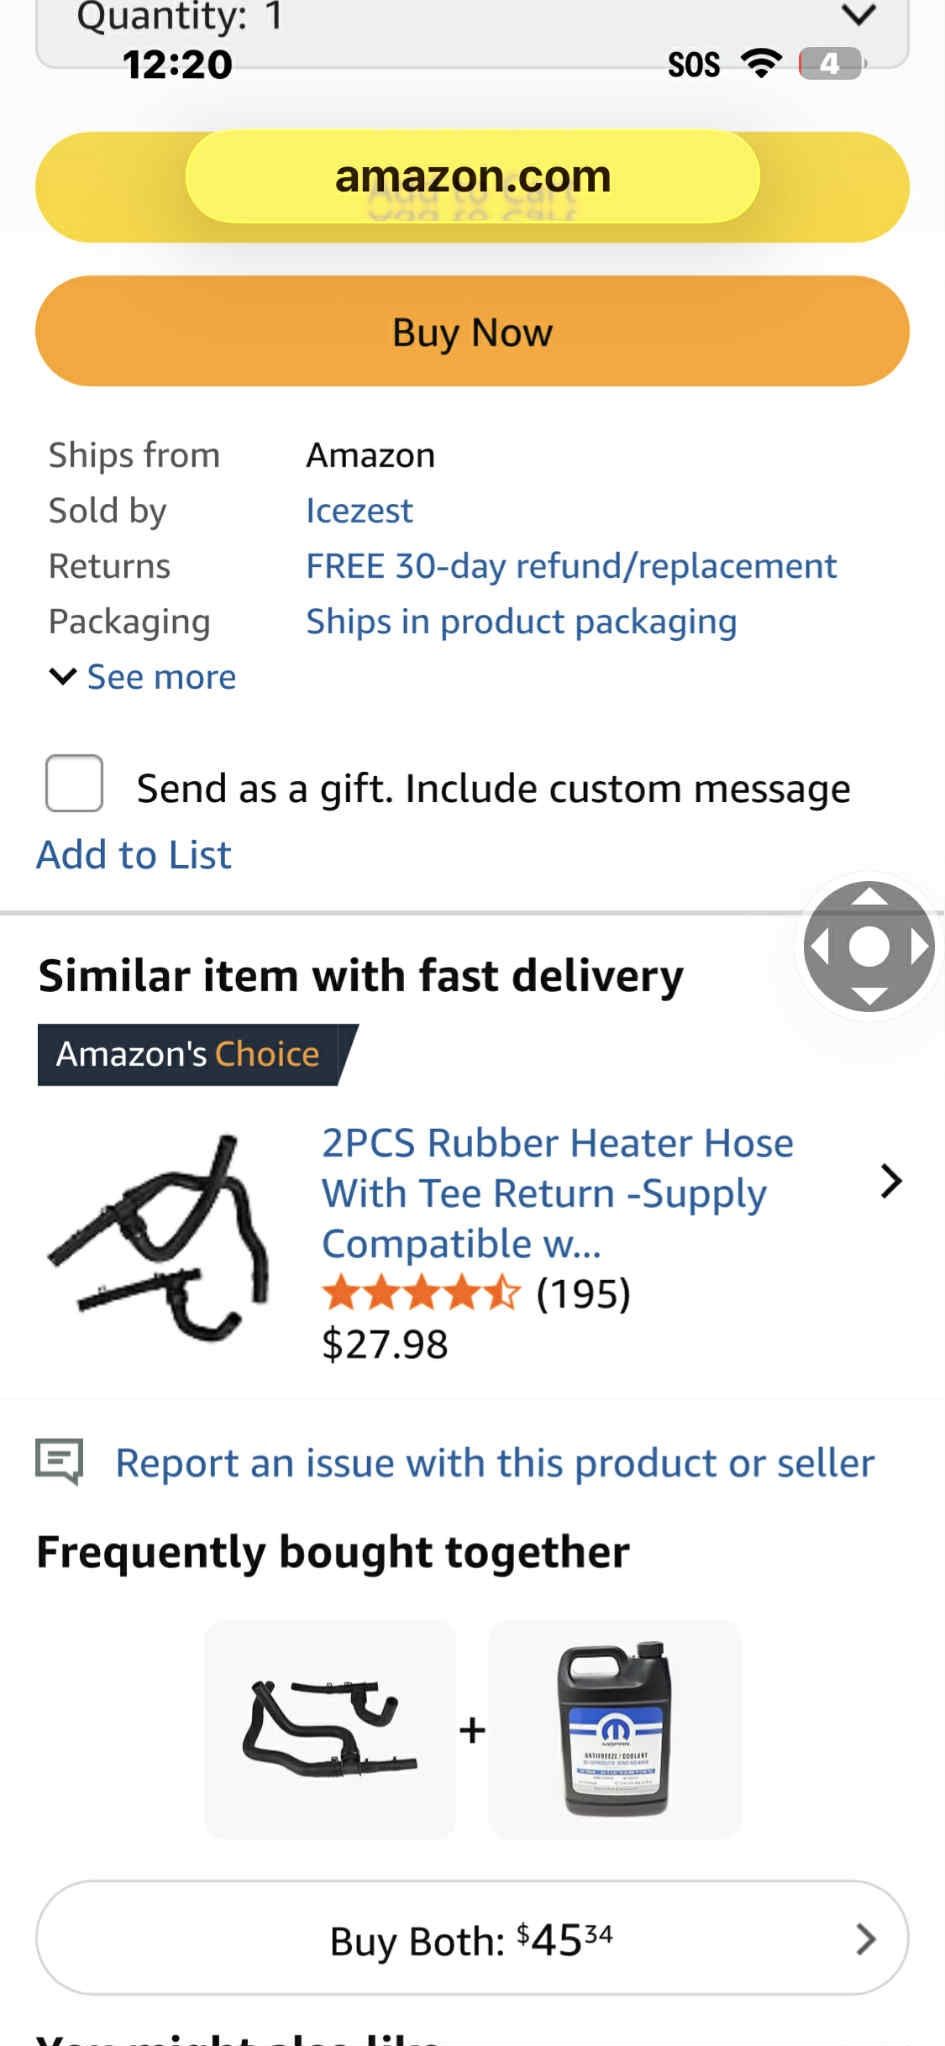The height and width of the screenshot is (2046, 945).
Task: Tap the report issue speech bubble icon
Action: [59, 1462]
